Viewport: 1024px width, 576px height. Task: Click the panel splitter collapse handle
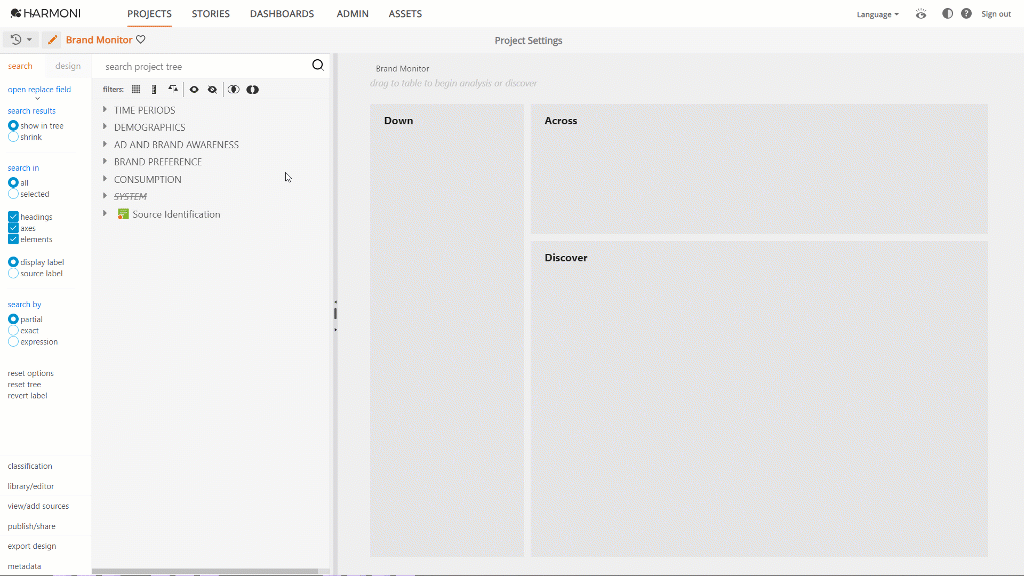pyautogui.click(x=335, y=313)
